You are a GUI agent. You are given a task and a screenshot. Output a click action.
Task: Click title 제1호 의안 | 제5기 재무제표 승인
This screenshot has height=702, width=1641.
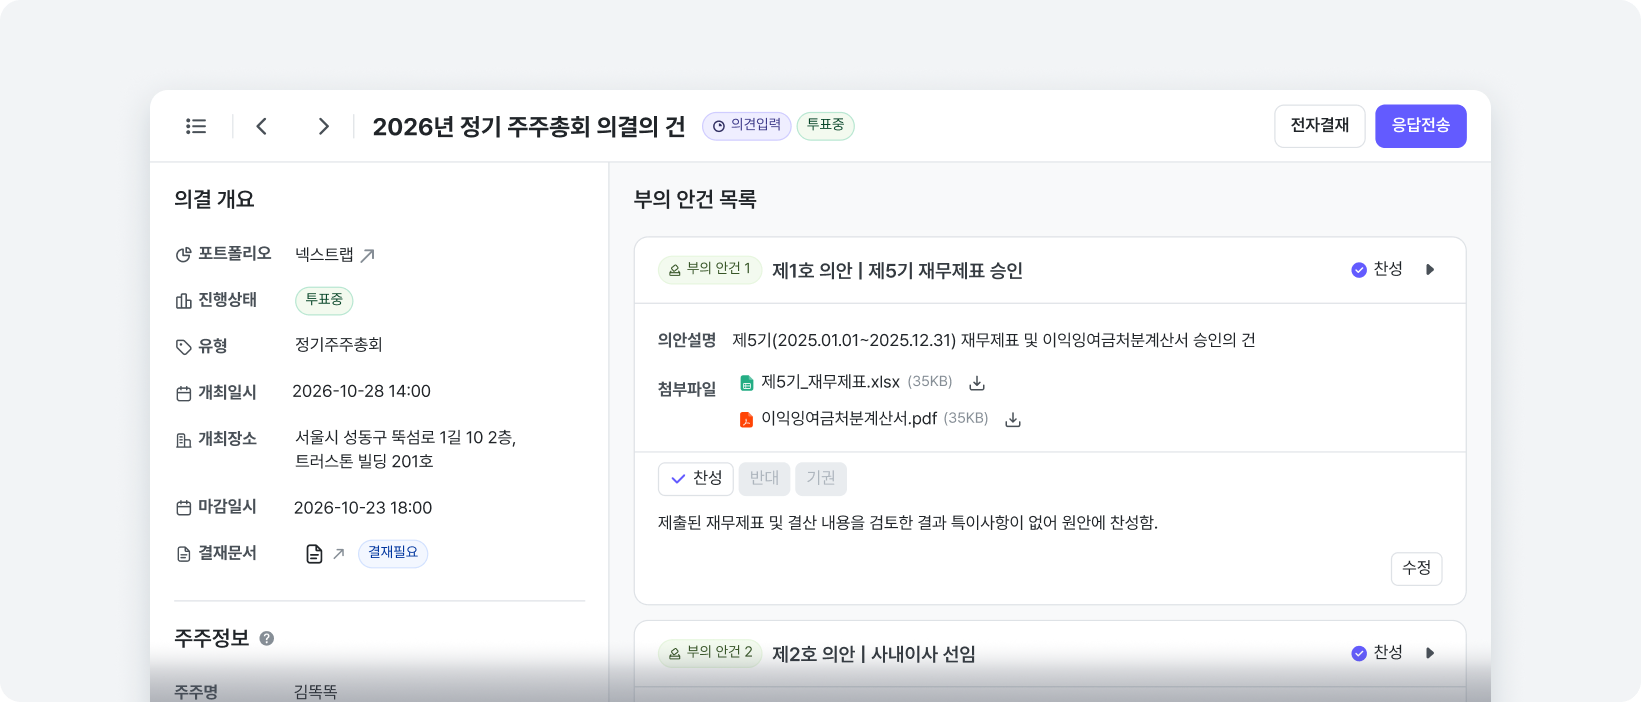(897, 271)
